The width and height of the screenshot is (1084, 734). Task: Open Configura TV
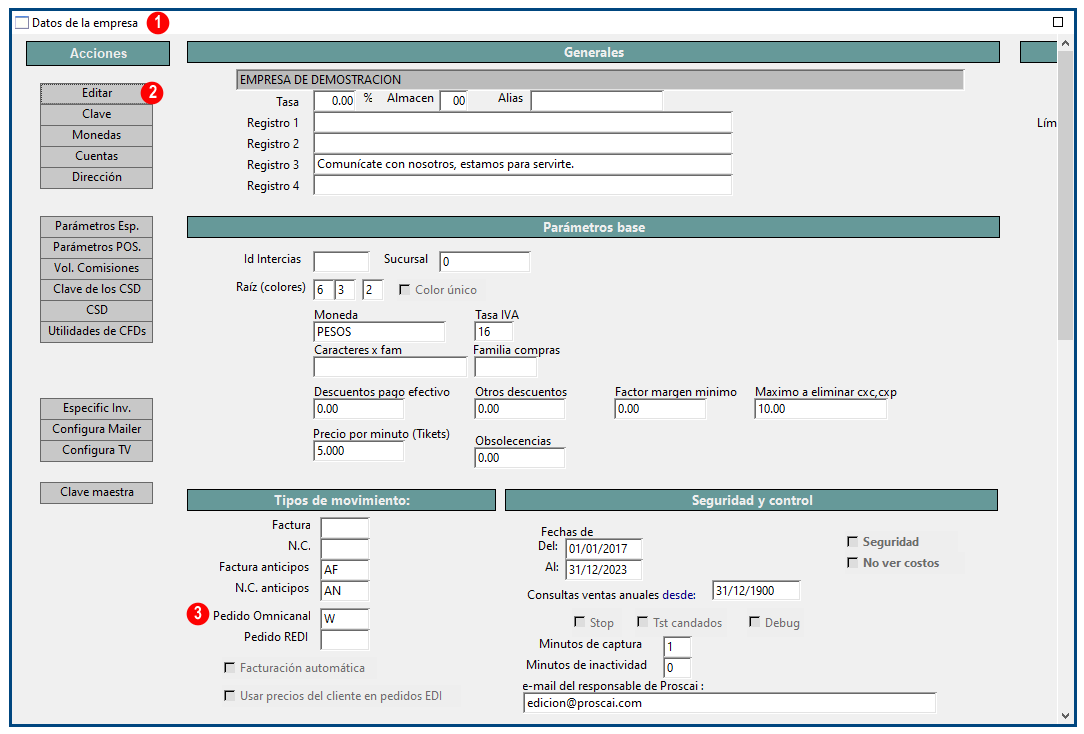[97, 450]
